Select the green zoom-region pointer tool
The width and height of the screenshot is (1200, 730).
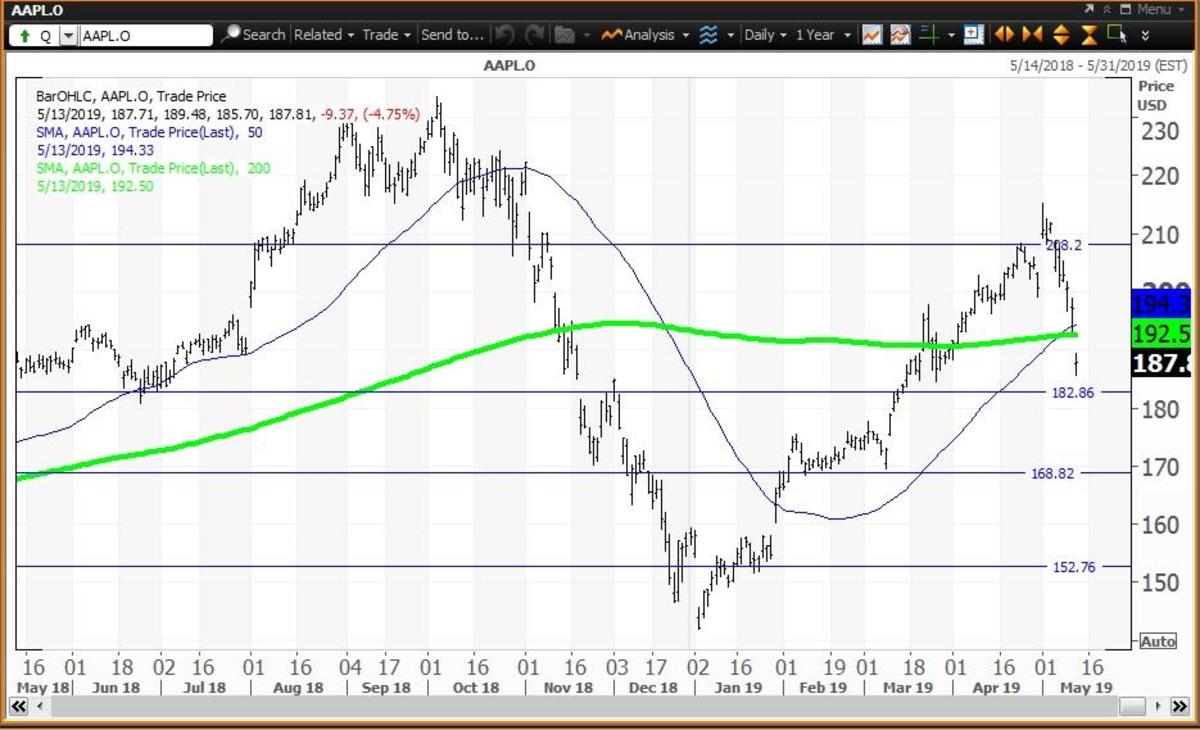(x=1117, y=35)
